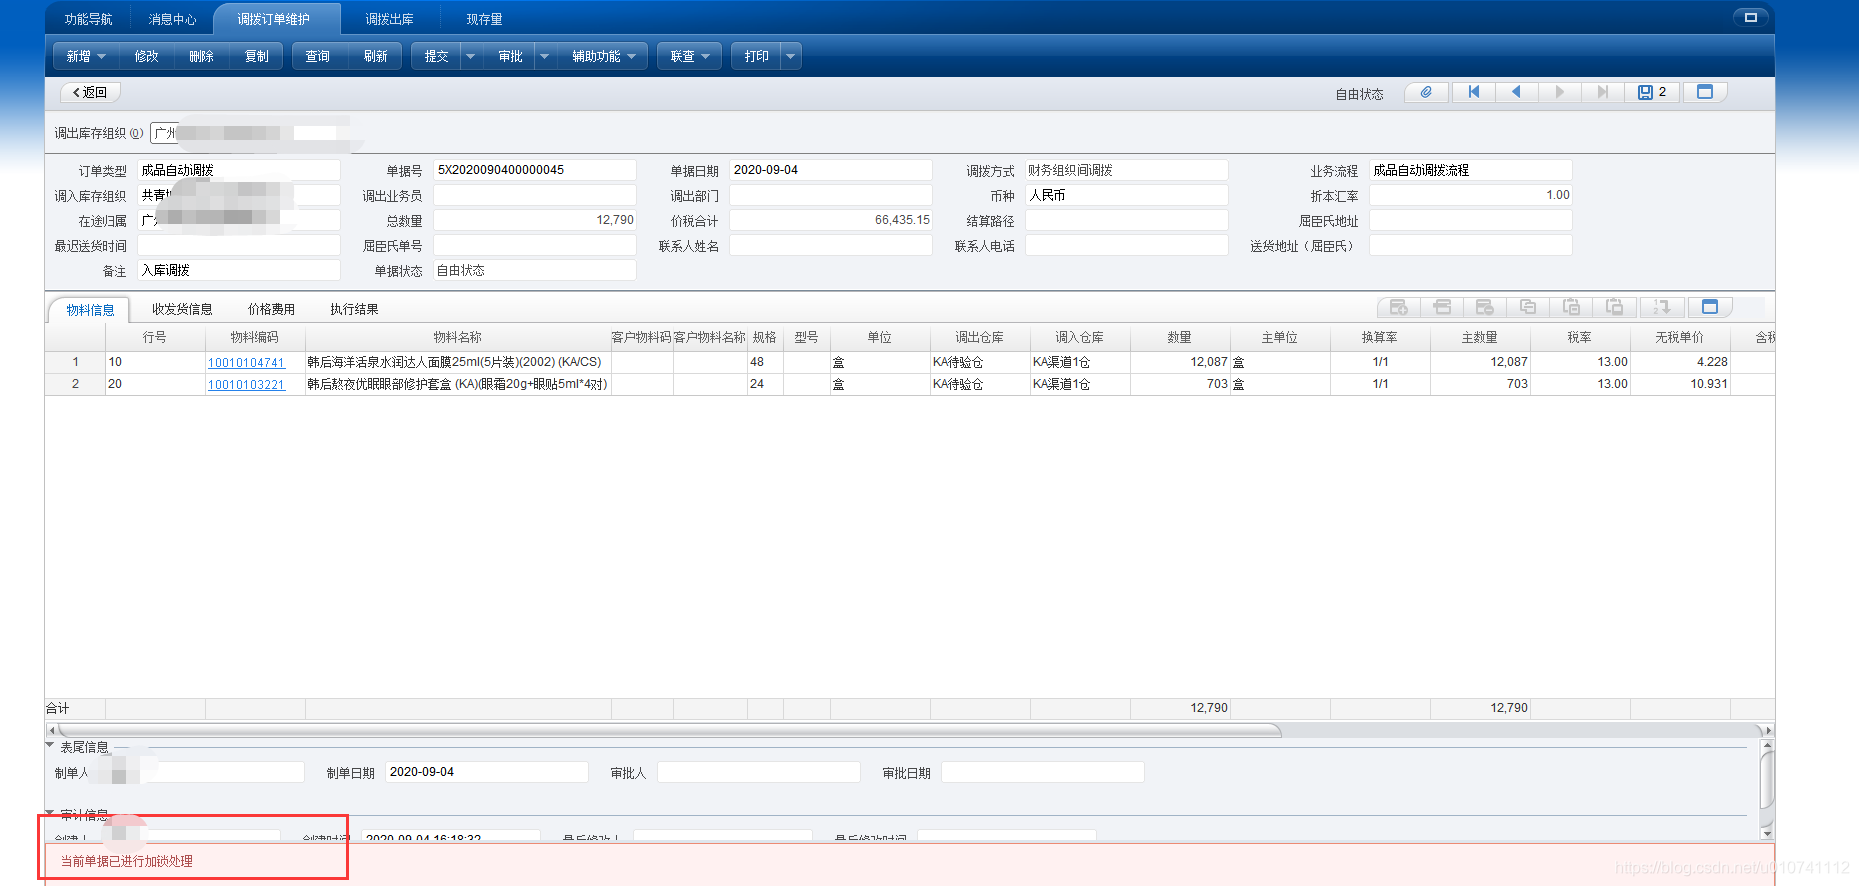Click the 调出业务员 input field
The image size is (1859, 886).
(535, 195)
